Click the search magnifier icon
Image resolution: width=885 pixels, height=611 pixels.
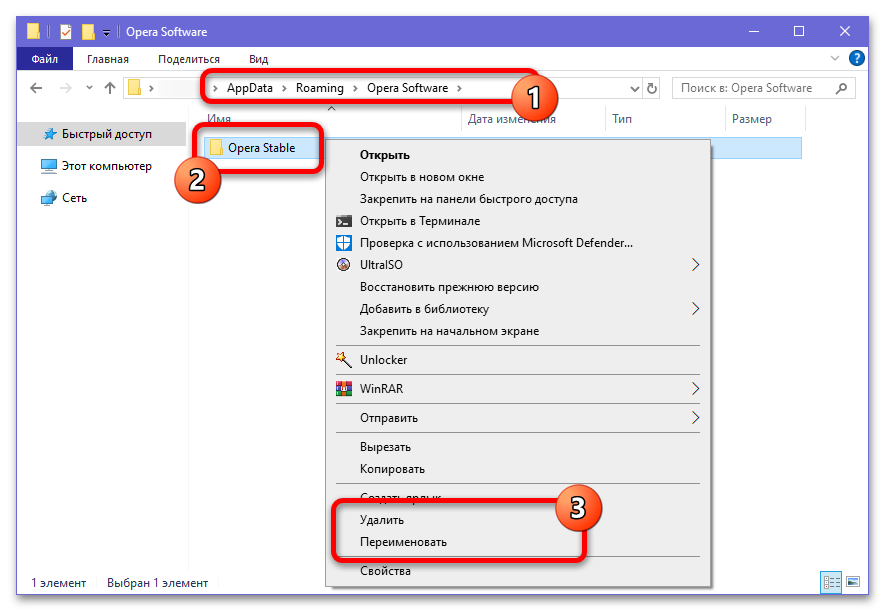tap(841, 88)
